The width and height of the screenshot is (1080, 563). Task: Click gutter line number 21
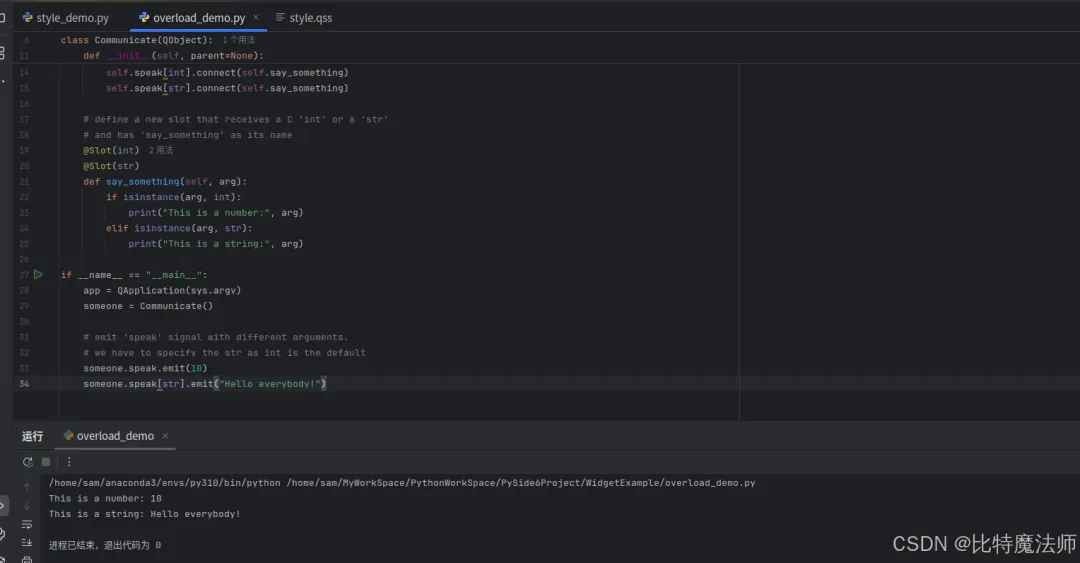click(24, 182)
